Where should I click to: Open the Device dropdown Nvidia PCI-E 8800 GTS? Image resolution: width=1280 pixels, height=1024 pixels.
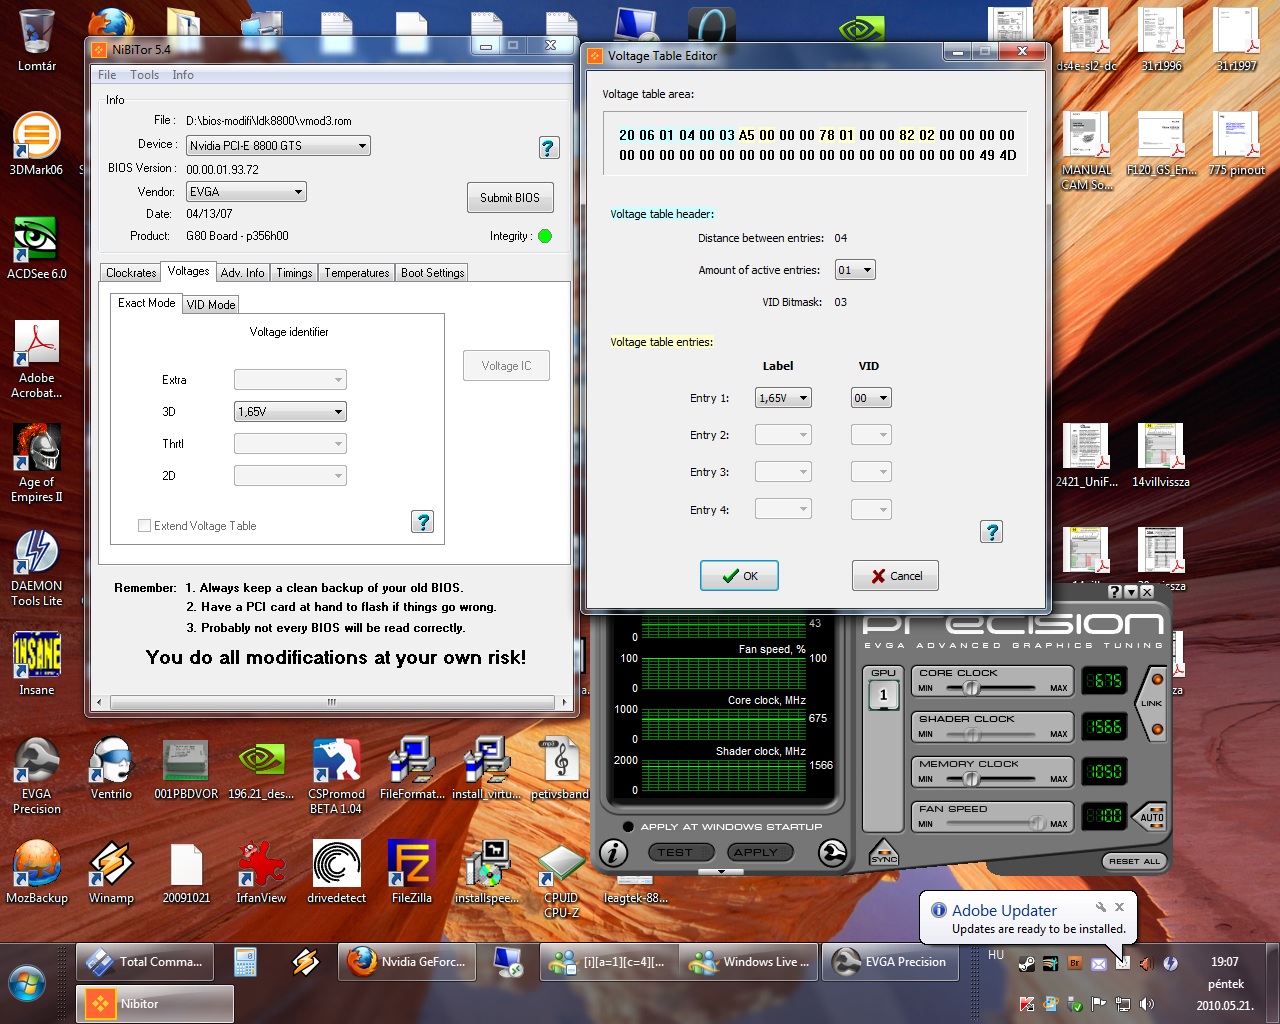coord(278,146)
